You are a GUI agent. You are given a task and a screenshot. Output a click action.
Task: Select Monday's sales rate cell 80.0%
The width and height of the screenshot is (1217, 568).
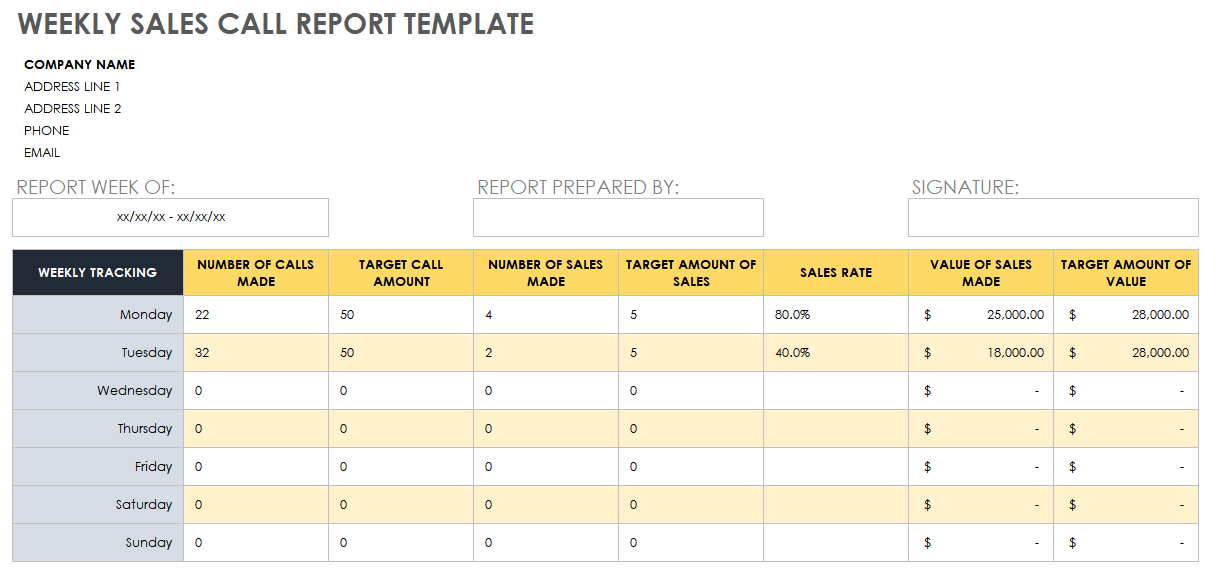pos(836,315)
